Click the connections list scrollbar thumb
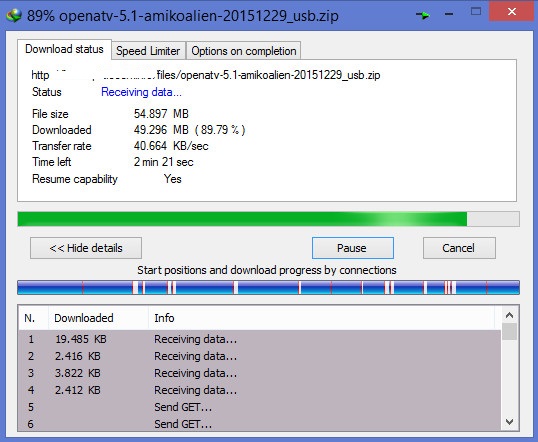 (510, 332)
